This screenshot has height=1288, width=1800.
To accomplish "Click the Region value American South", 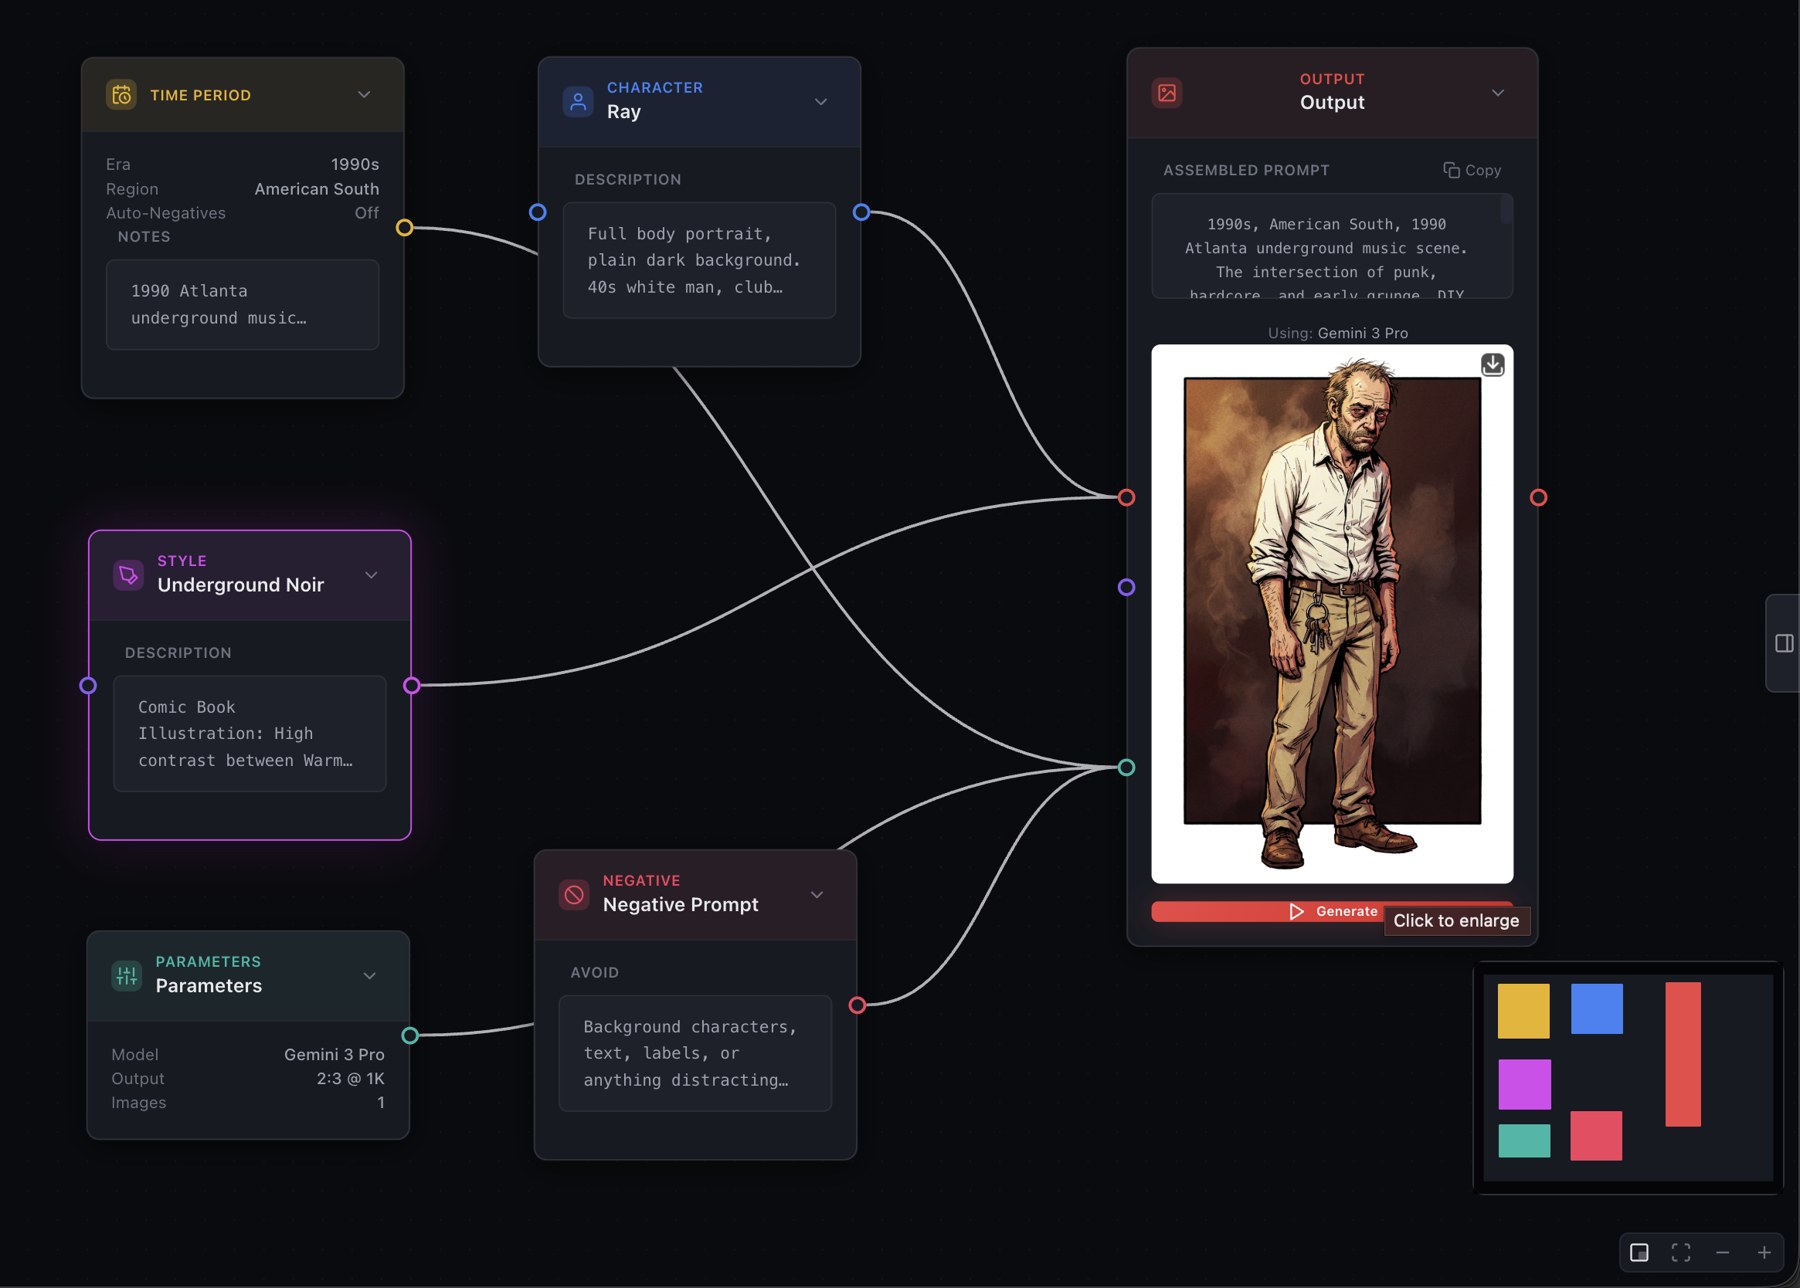I will 317,189.
